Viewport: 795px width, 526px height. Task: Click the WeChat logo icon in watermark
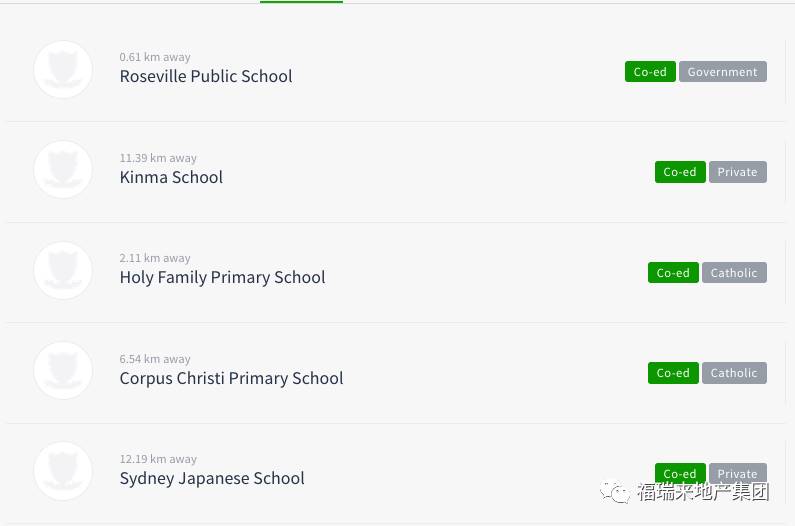point(615,492)
